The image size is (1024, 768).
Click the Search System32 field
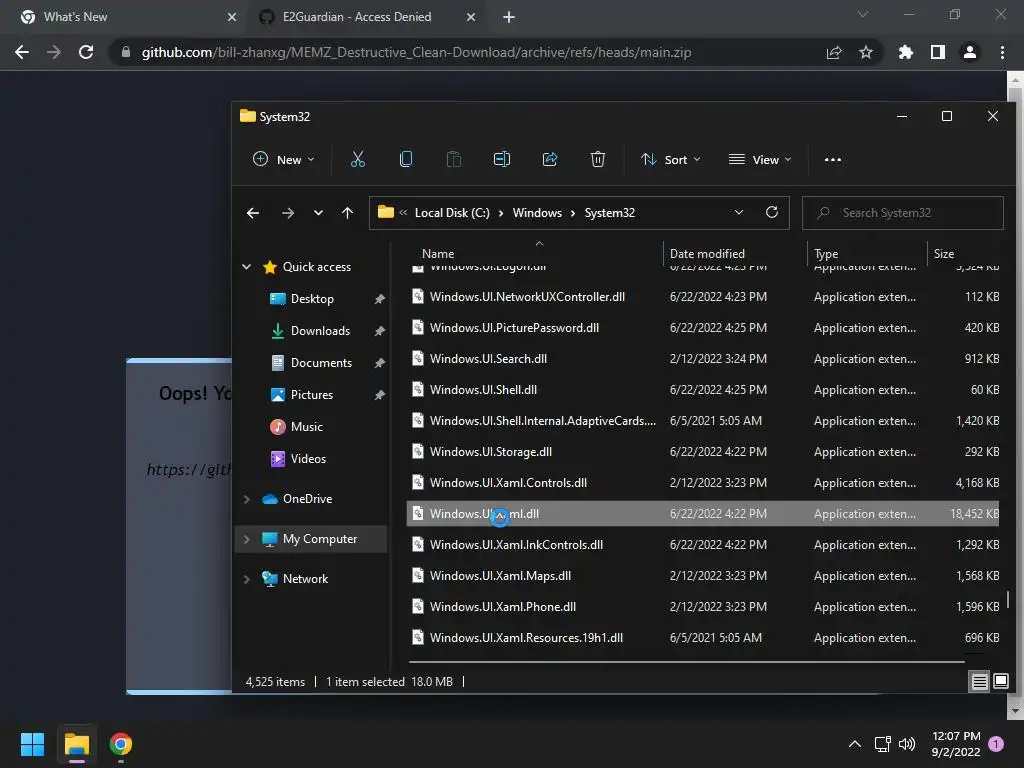[x=903, y=213]
